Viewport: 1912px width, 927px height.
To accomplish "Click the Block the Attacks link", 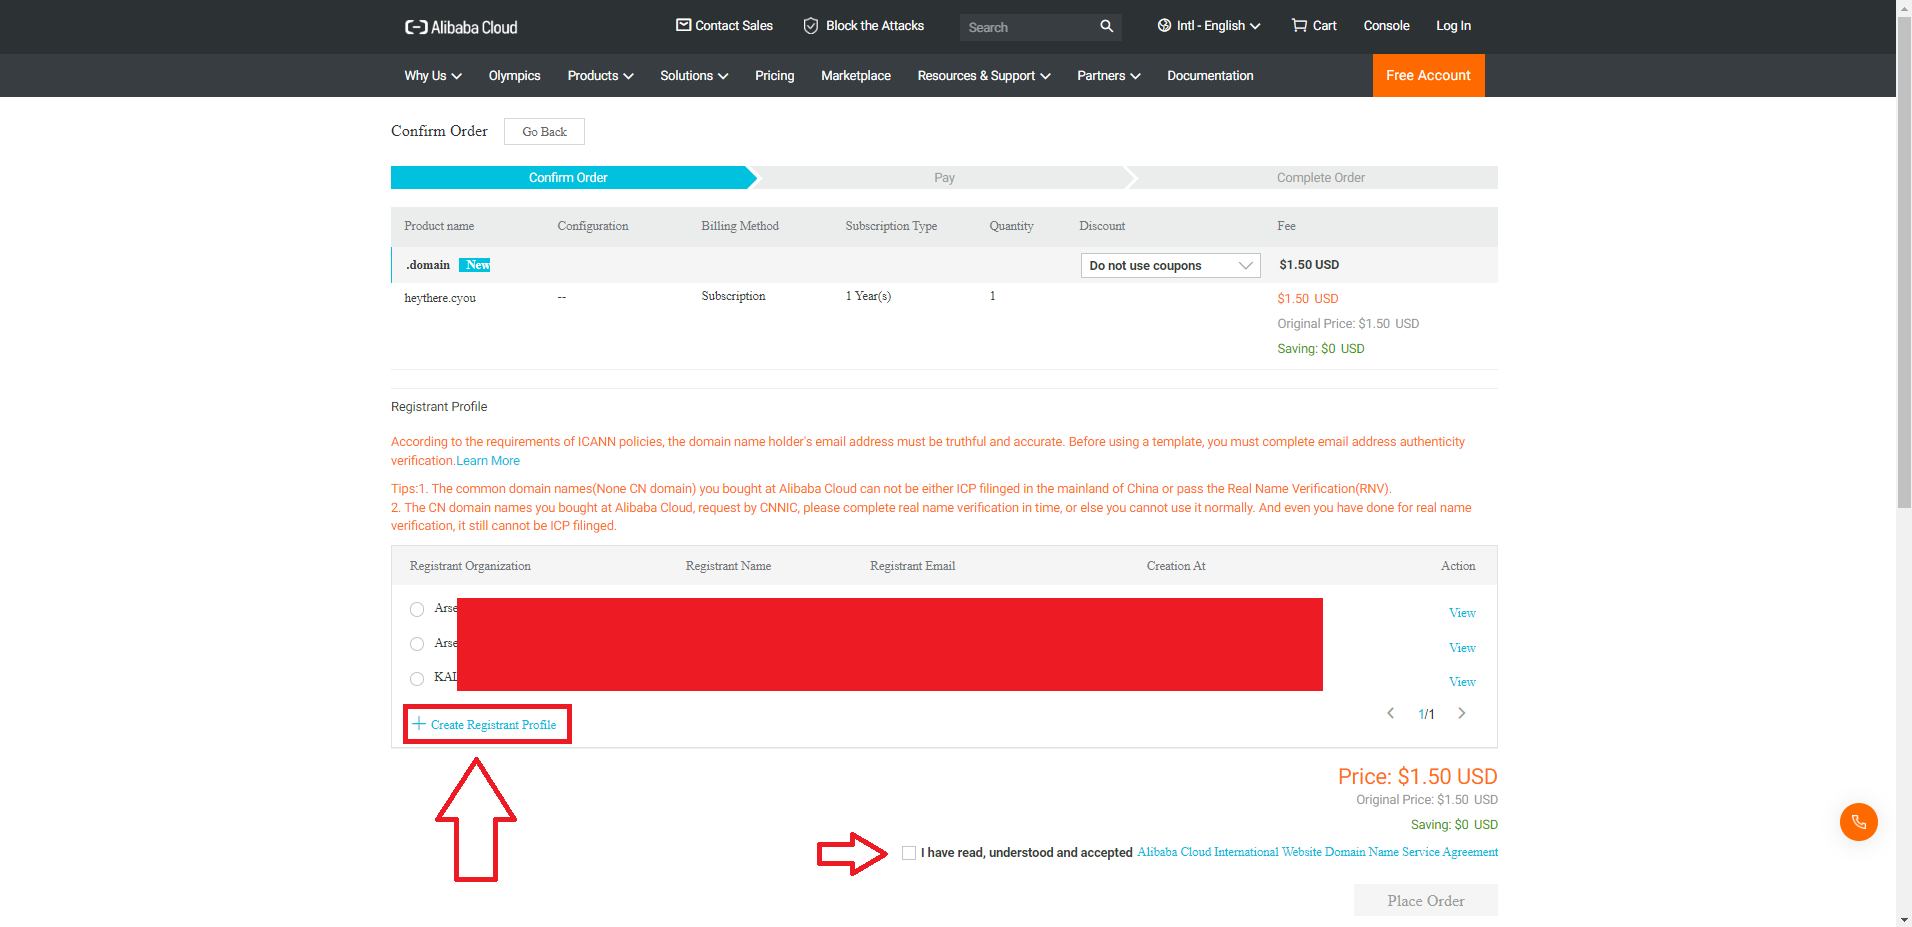I will pyautogui.click(x=874, y=26).
